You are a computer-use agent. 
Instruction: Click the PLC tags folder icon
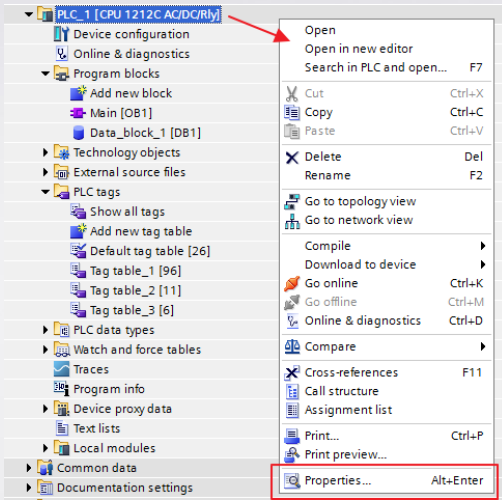click(x=62, y=192)
